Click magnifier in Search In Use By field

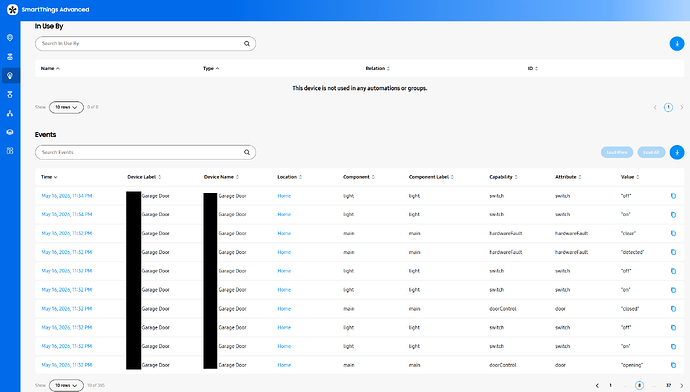(247, 44)
